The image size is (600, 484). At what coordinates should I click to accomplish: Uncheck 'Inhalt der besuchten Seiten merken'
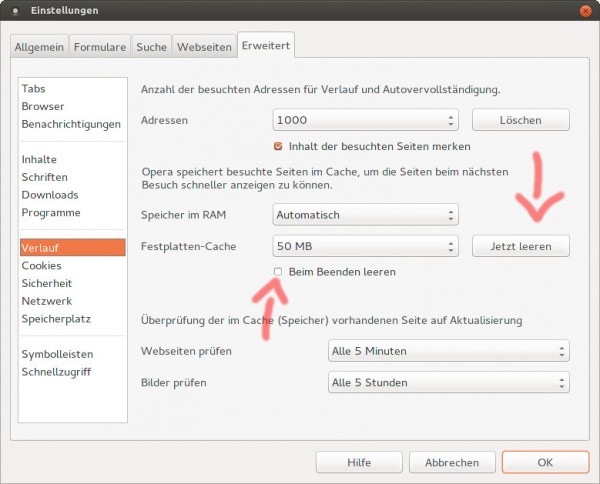279,146
